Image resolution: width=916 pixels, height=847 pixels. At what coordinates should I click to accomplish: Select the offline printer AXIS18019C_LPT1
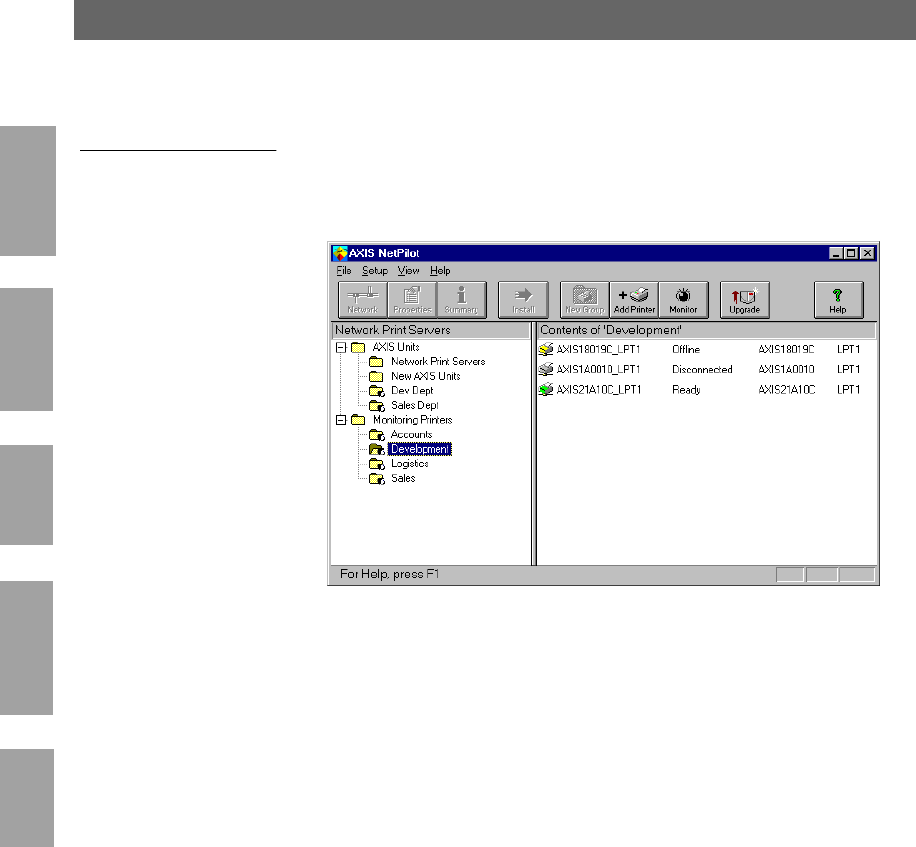(x=598, y=349)
